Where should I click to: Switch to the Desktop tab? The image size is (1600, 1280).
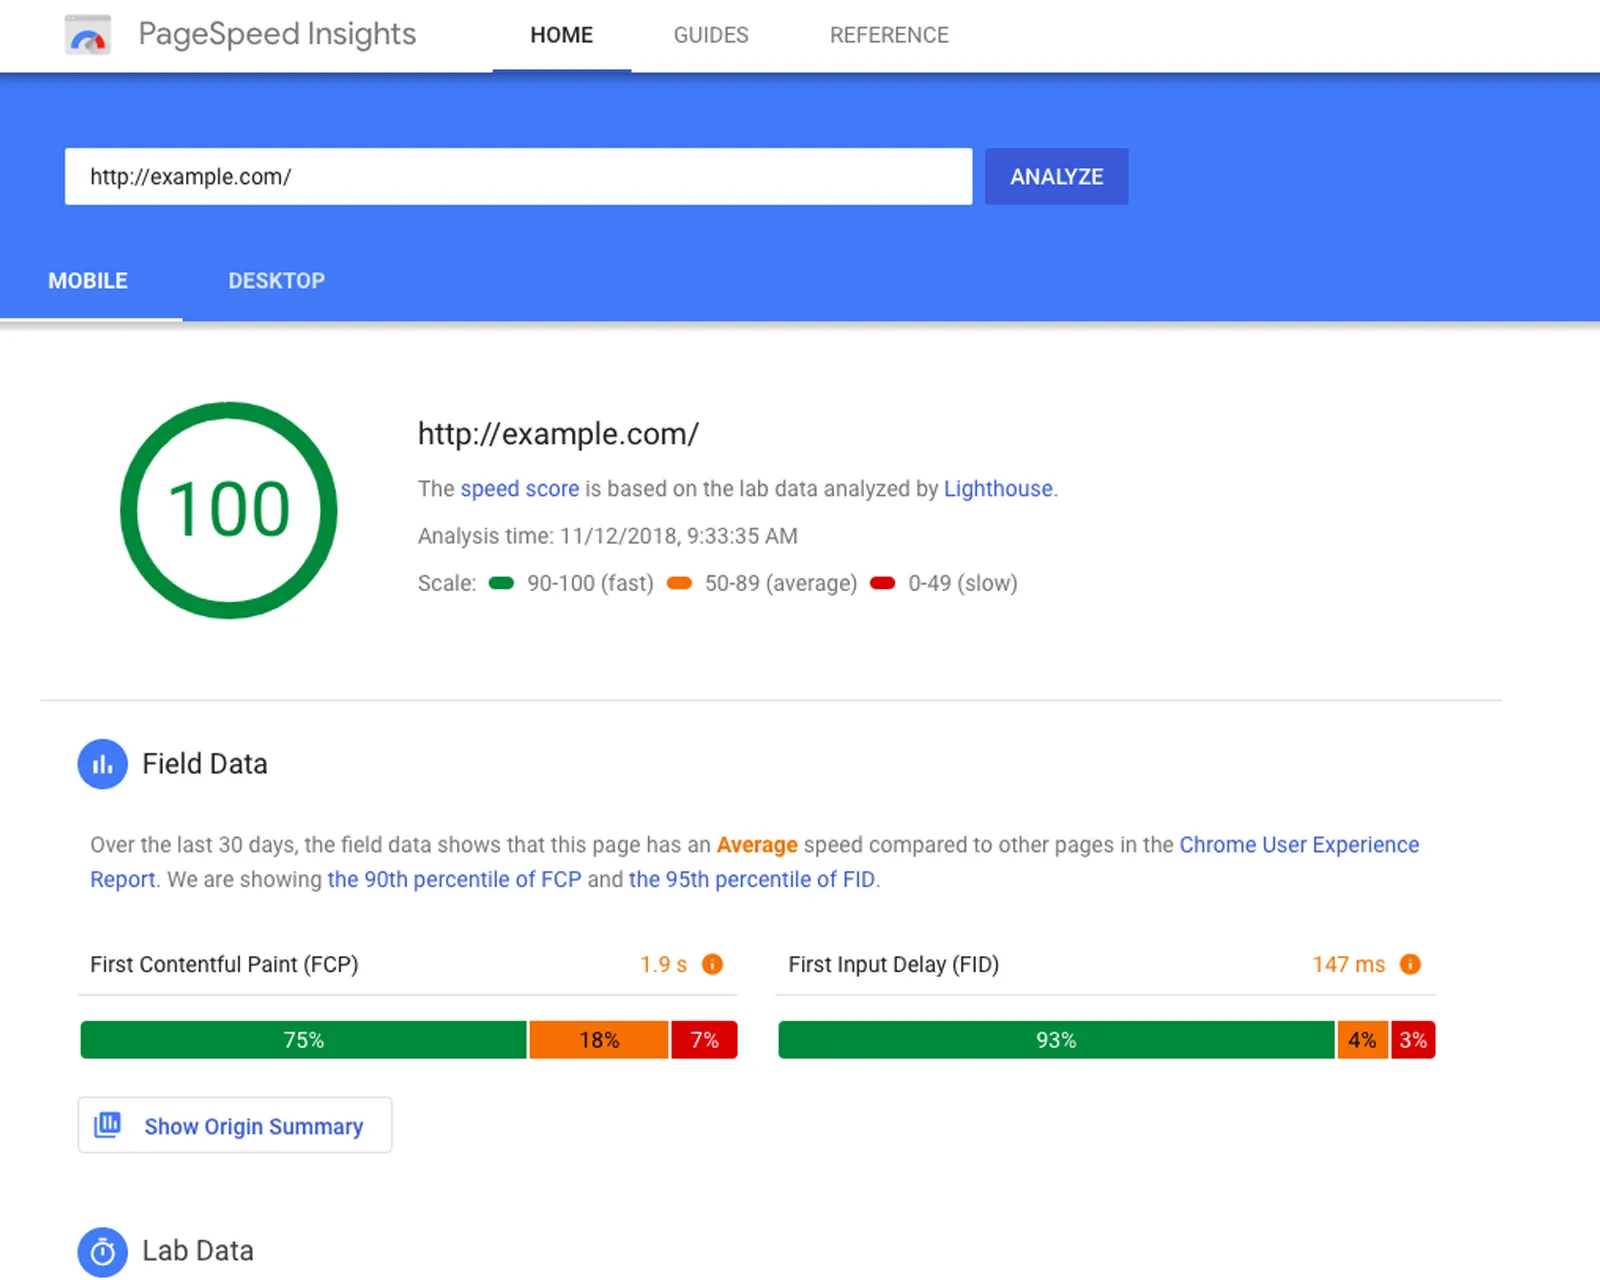click(x=276, y=281)
